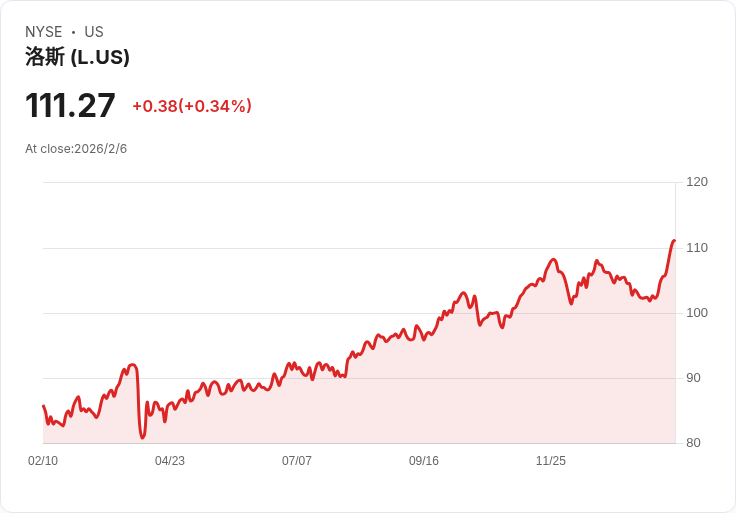Click the 90 price axis label
This screenshot has height=513, width=736.
tap(693, 378)
